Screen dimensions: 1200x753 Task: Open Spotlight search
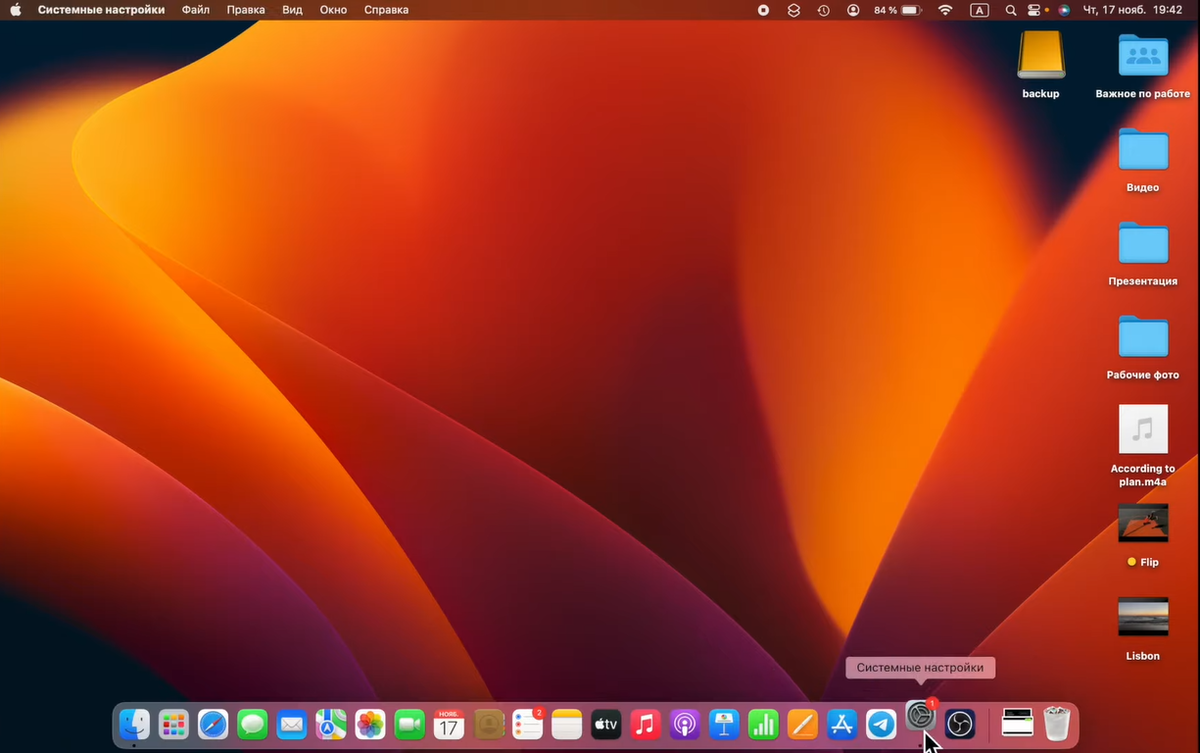(x=1011, y=10)
